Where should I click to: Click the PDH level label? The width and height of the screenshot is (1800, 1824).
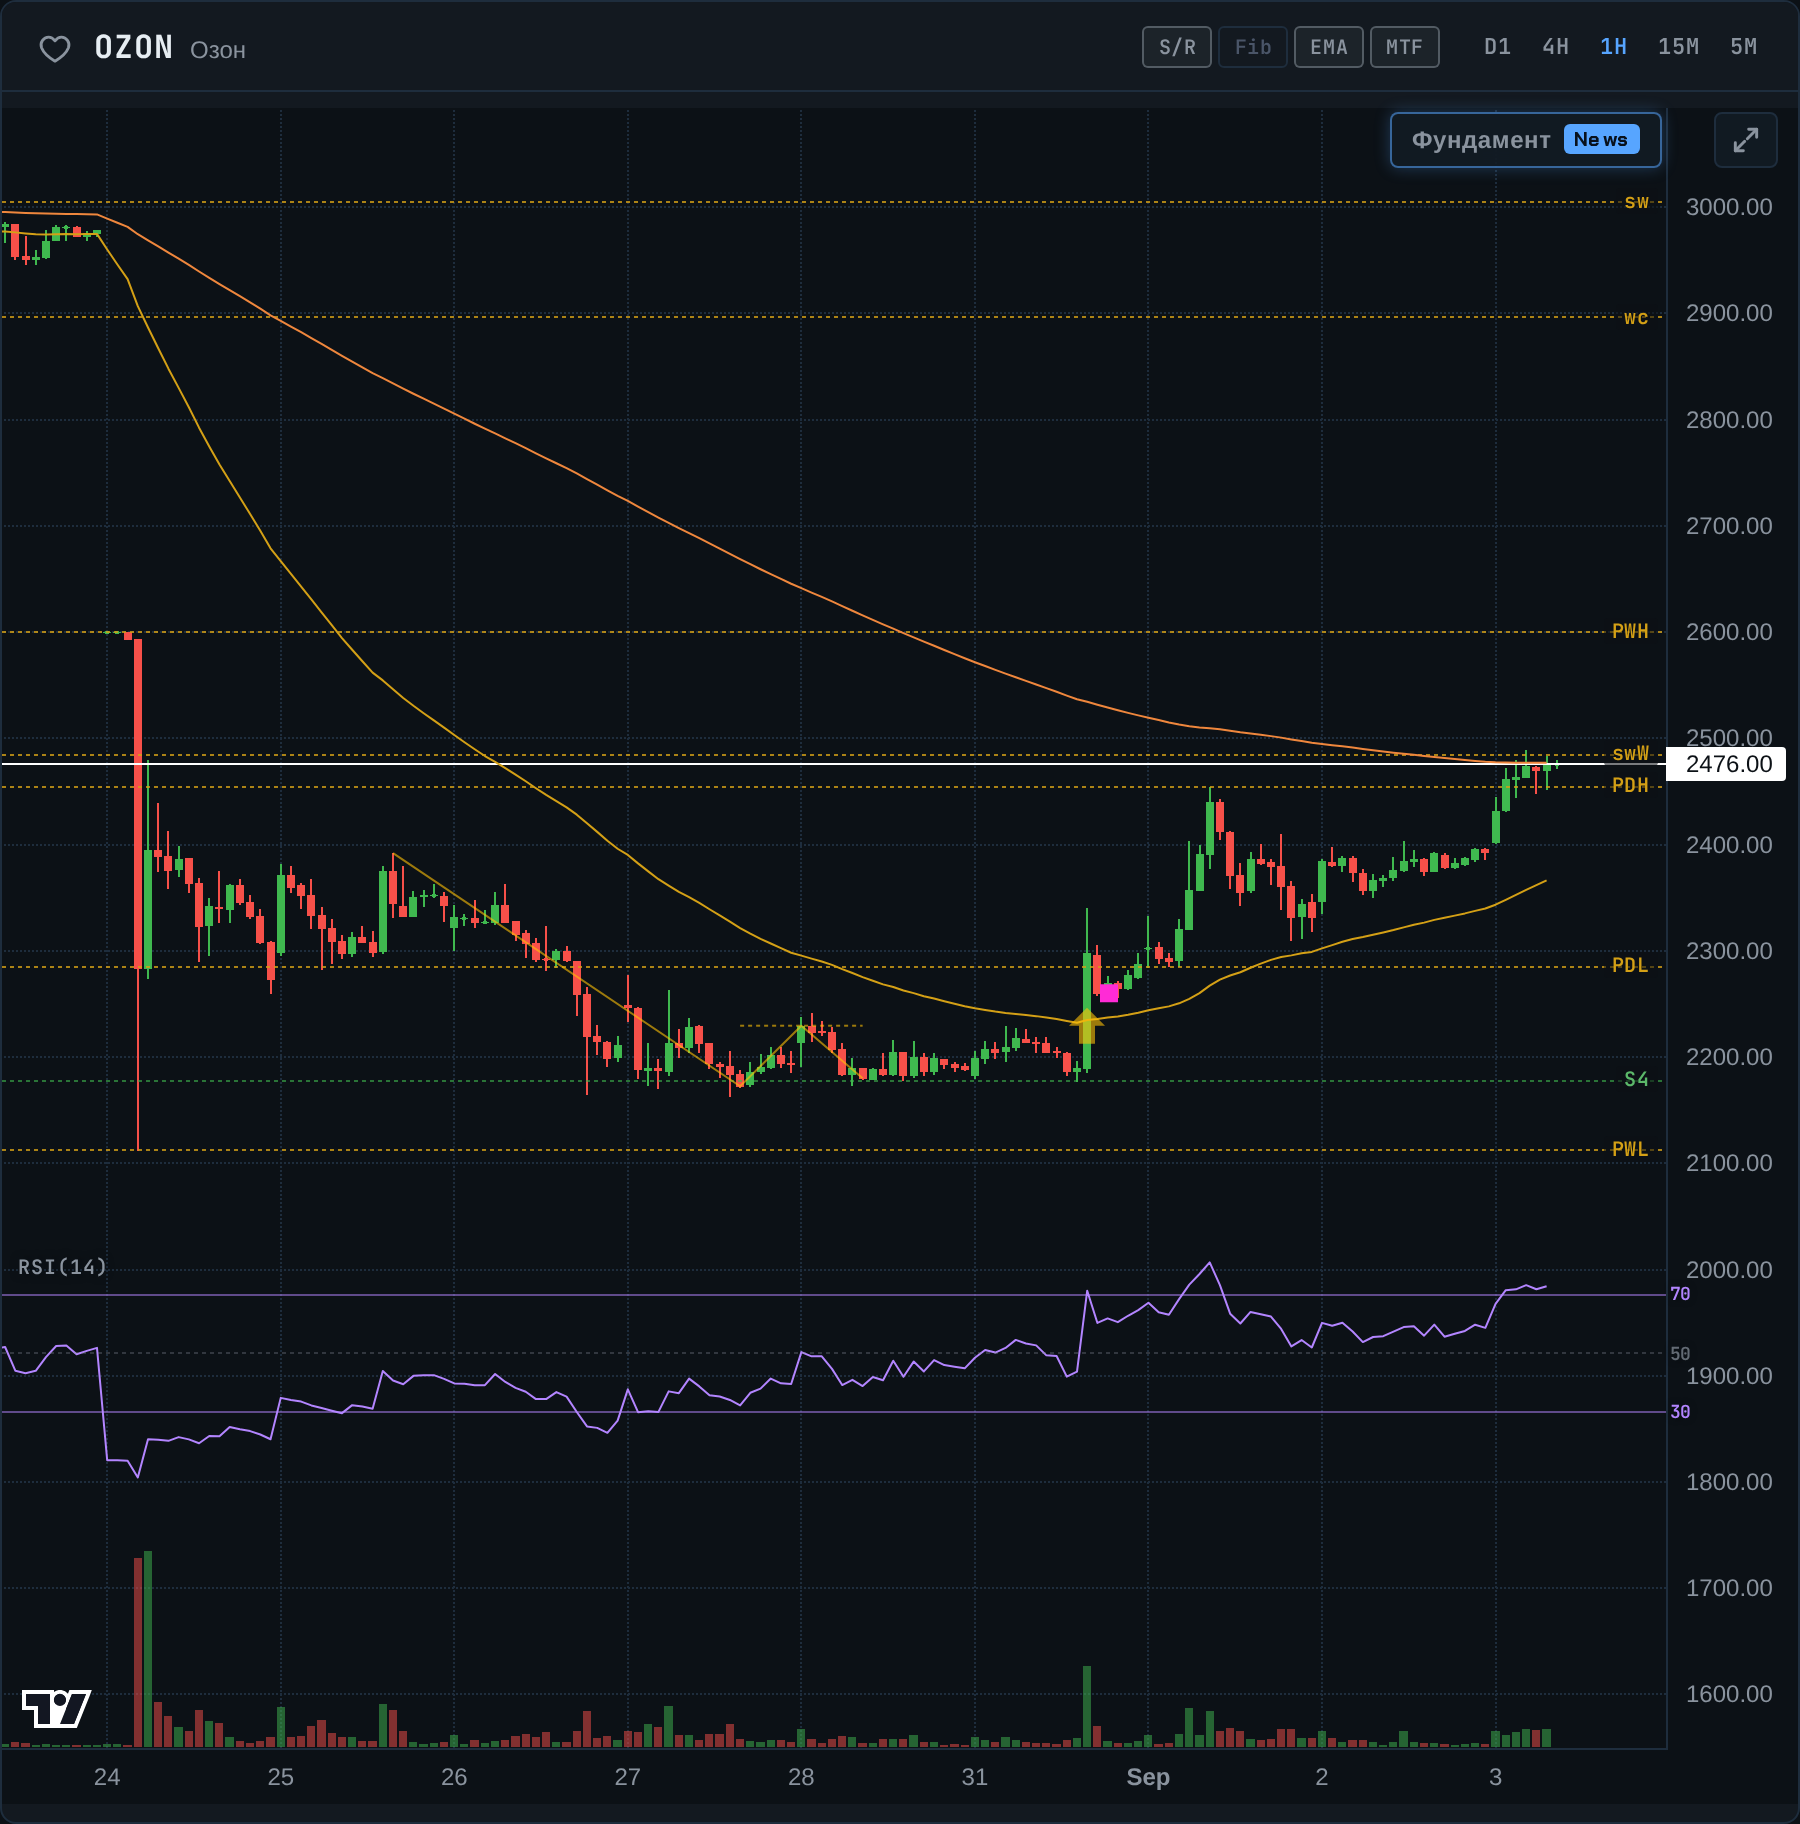(1630, 785)
